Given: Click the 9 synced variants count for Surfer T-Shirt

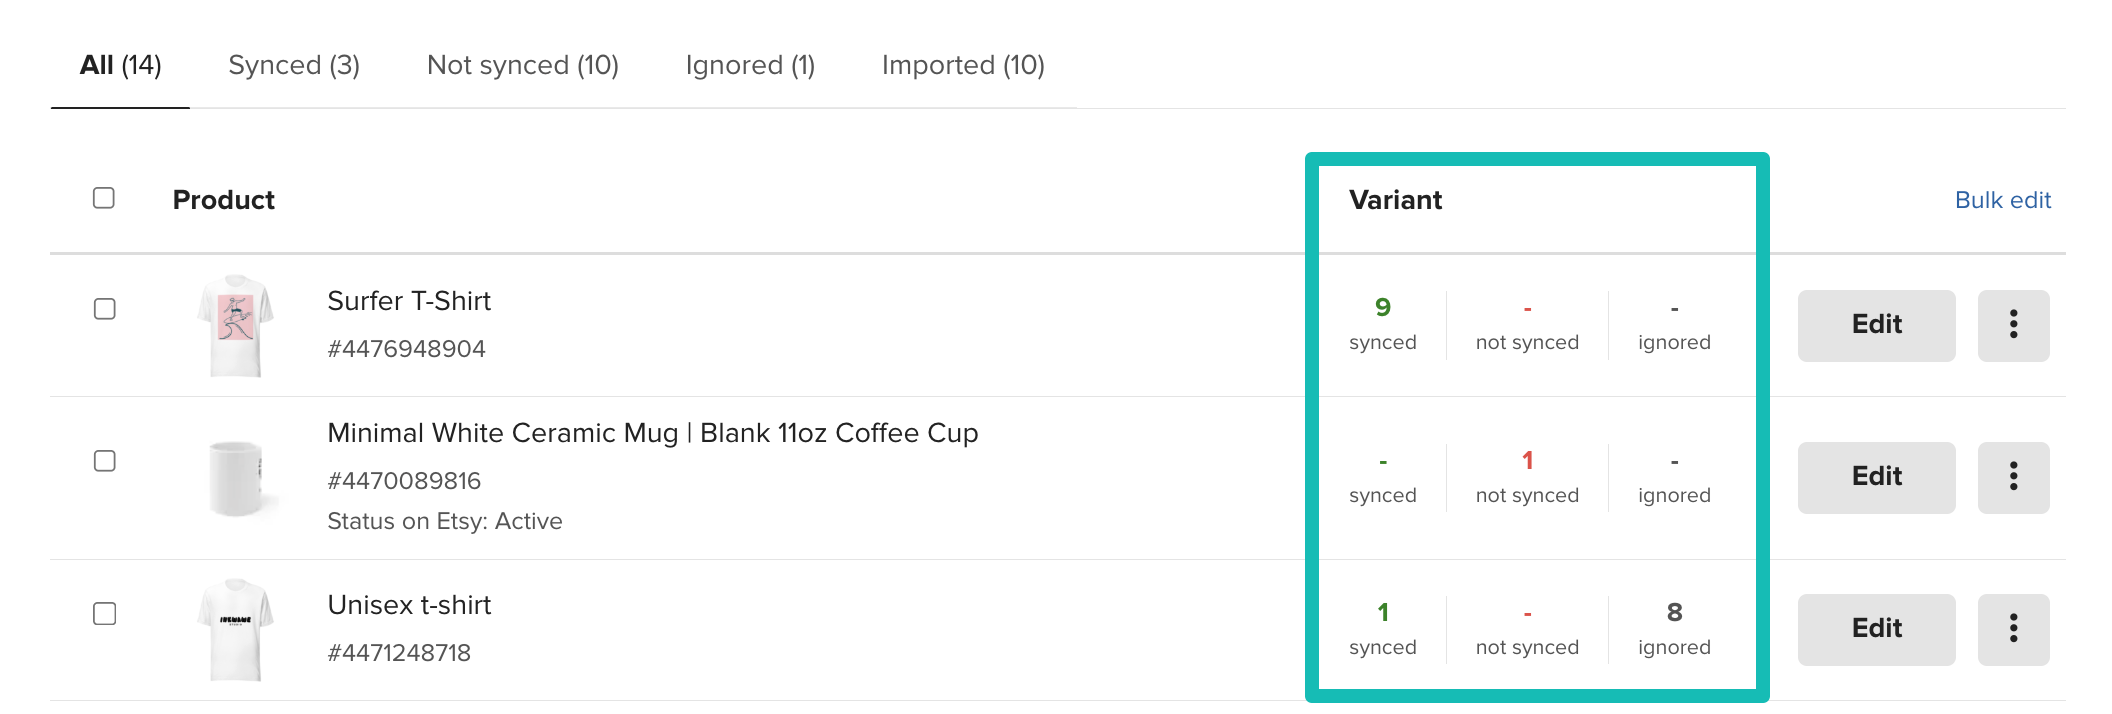Looking at the screenshot, I should [1383, 308].
